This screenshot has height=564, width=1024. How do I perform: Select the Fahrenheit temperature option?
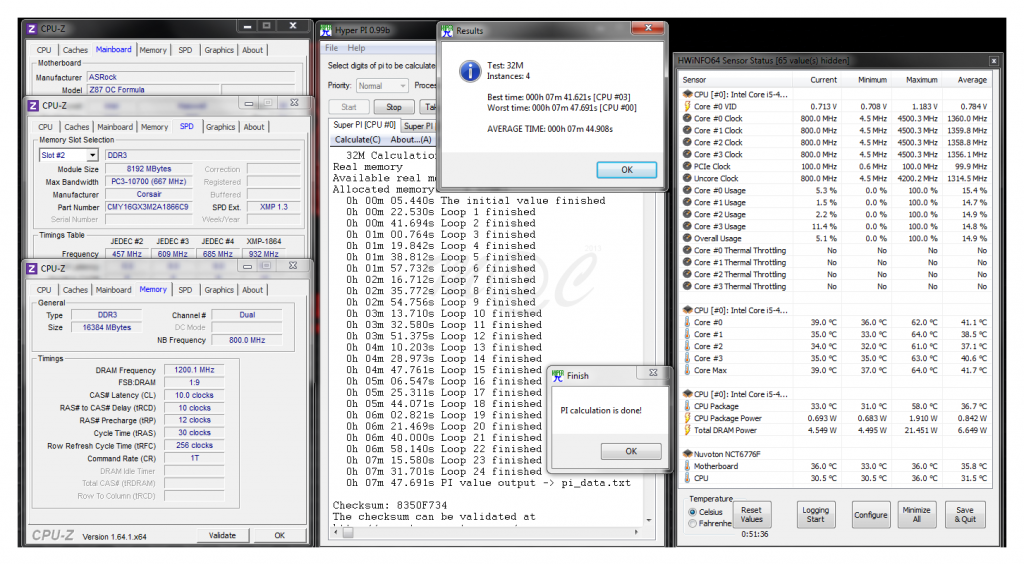point(694,524)
